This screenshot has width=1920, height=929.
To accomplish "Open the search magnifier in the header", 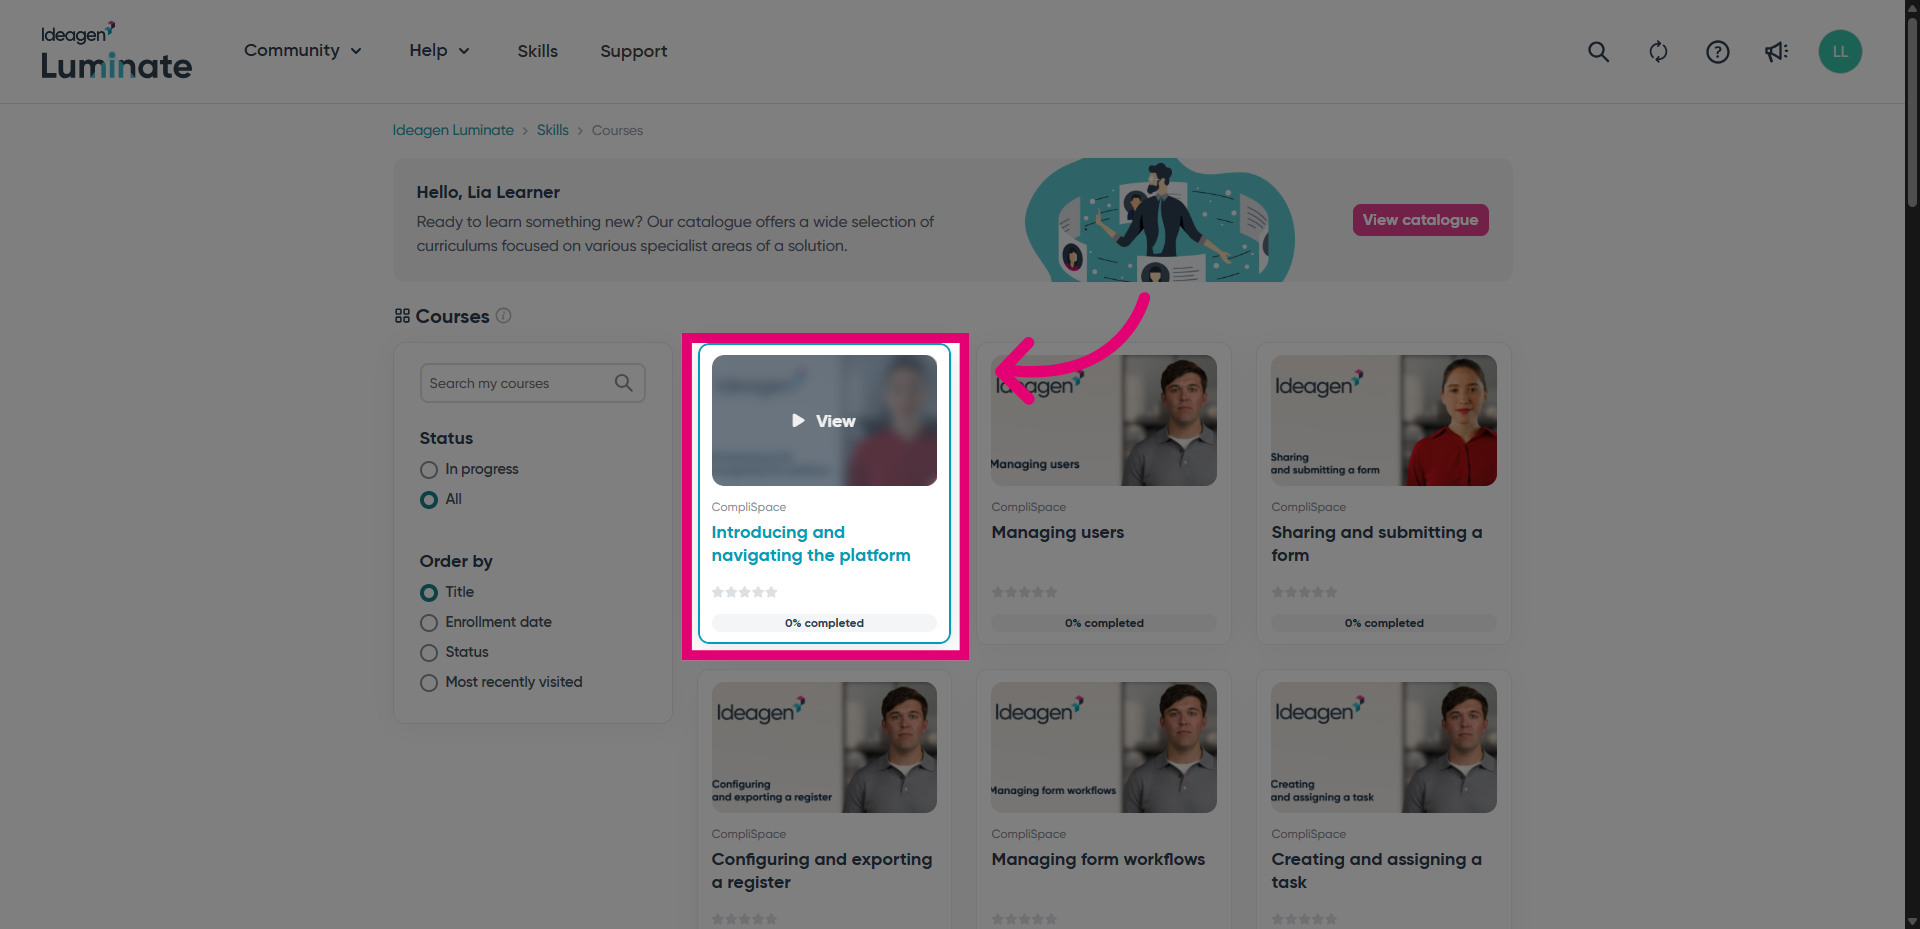I will pos(1598,52).
